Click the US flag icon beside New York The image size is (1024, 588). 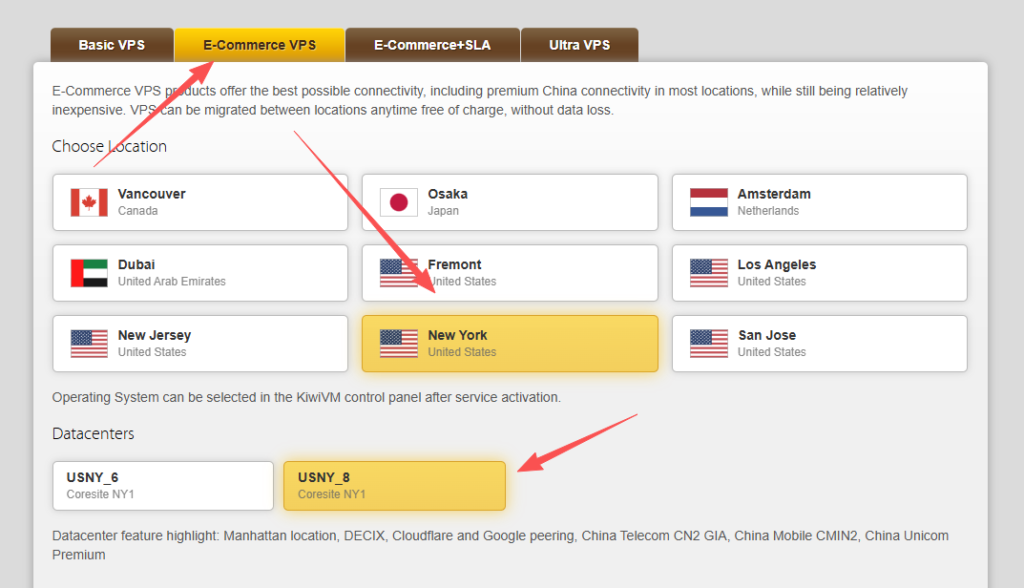coord(399,343)
